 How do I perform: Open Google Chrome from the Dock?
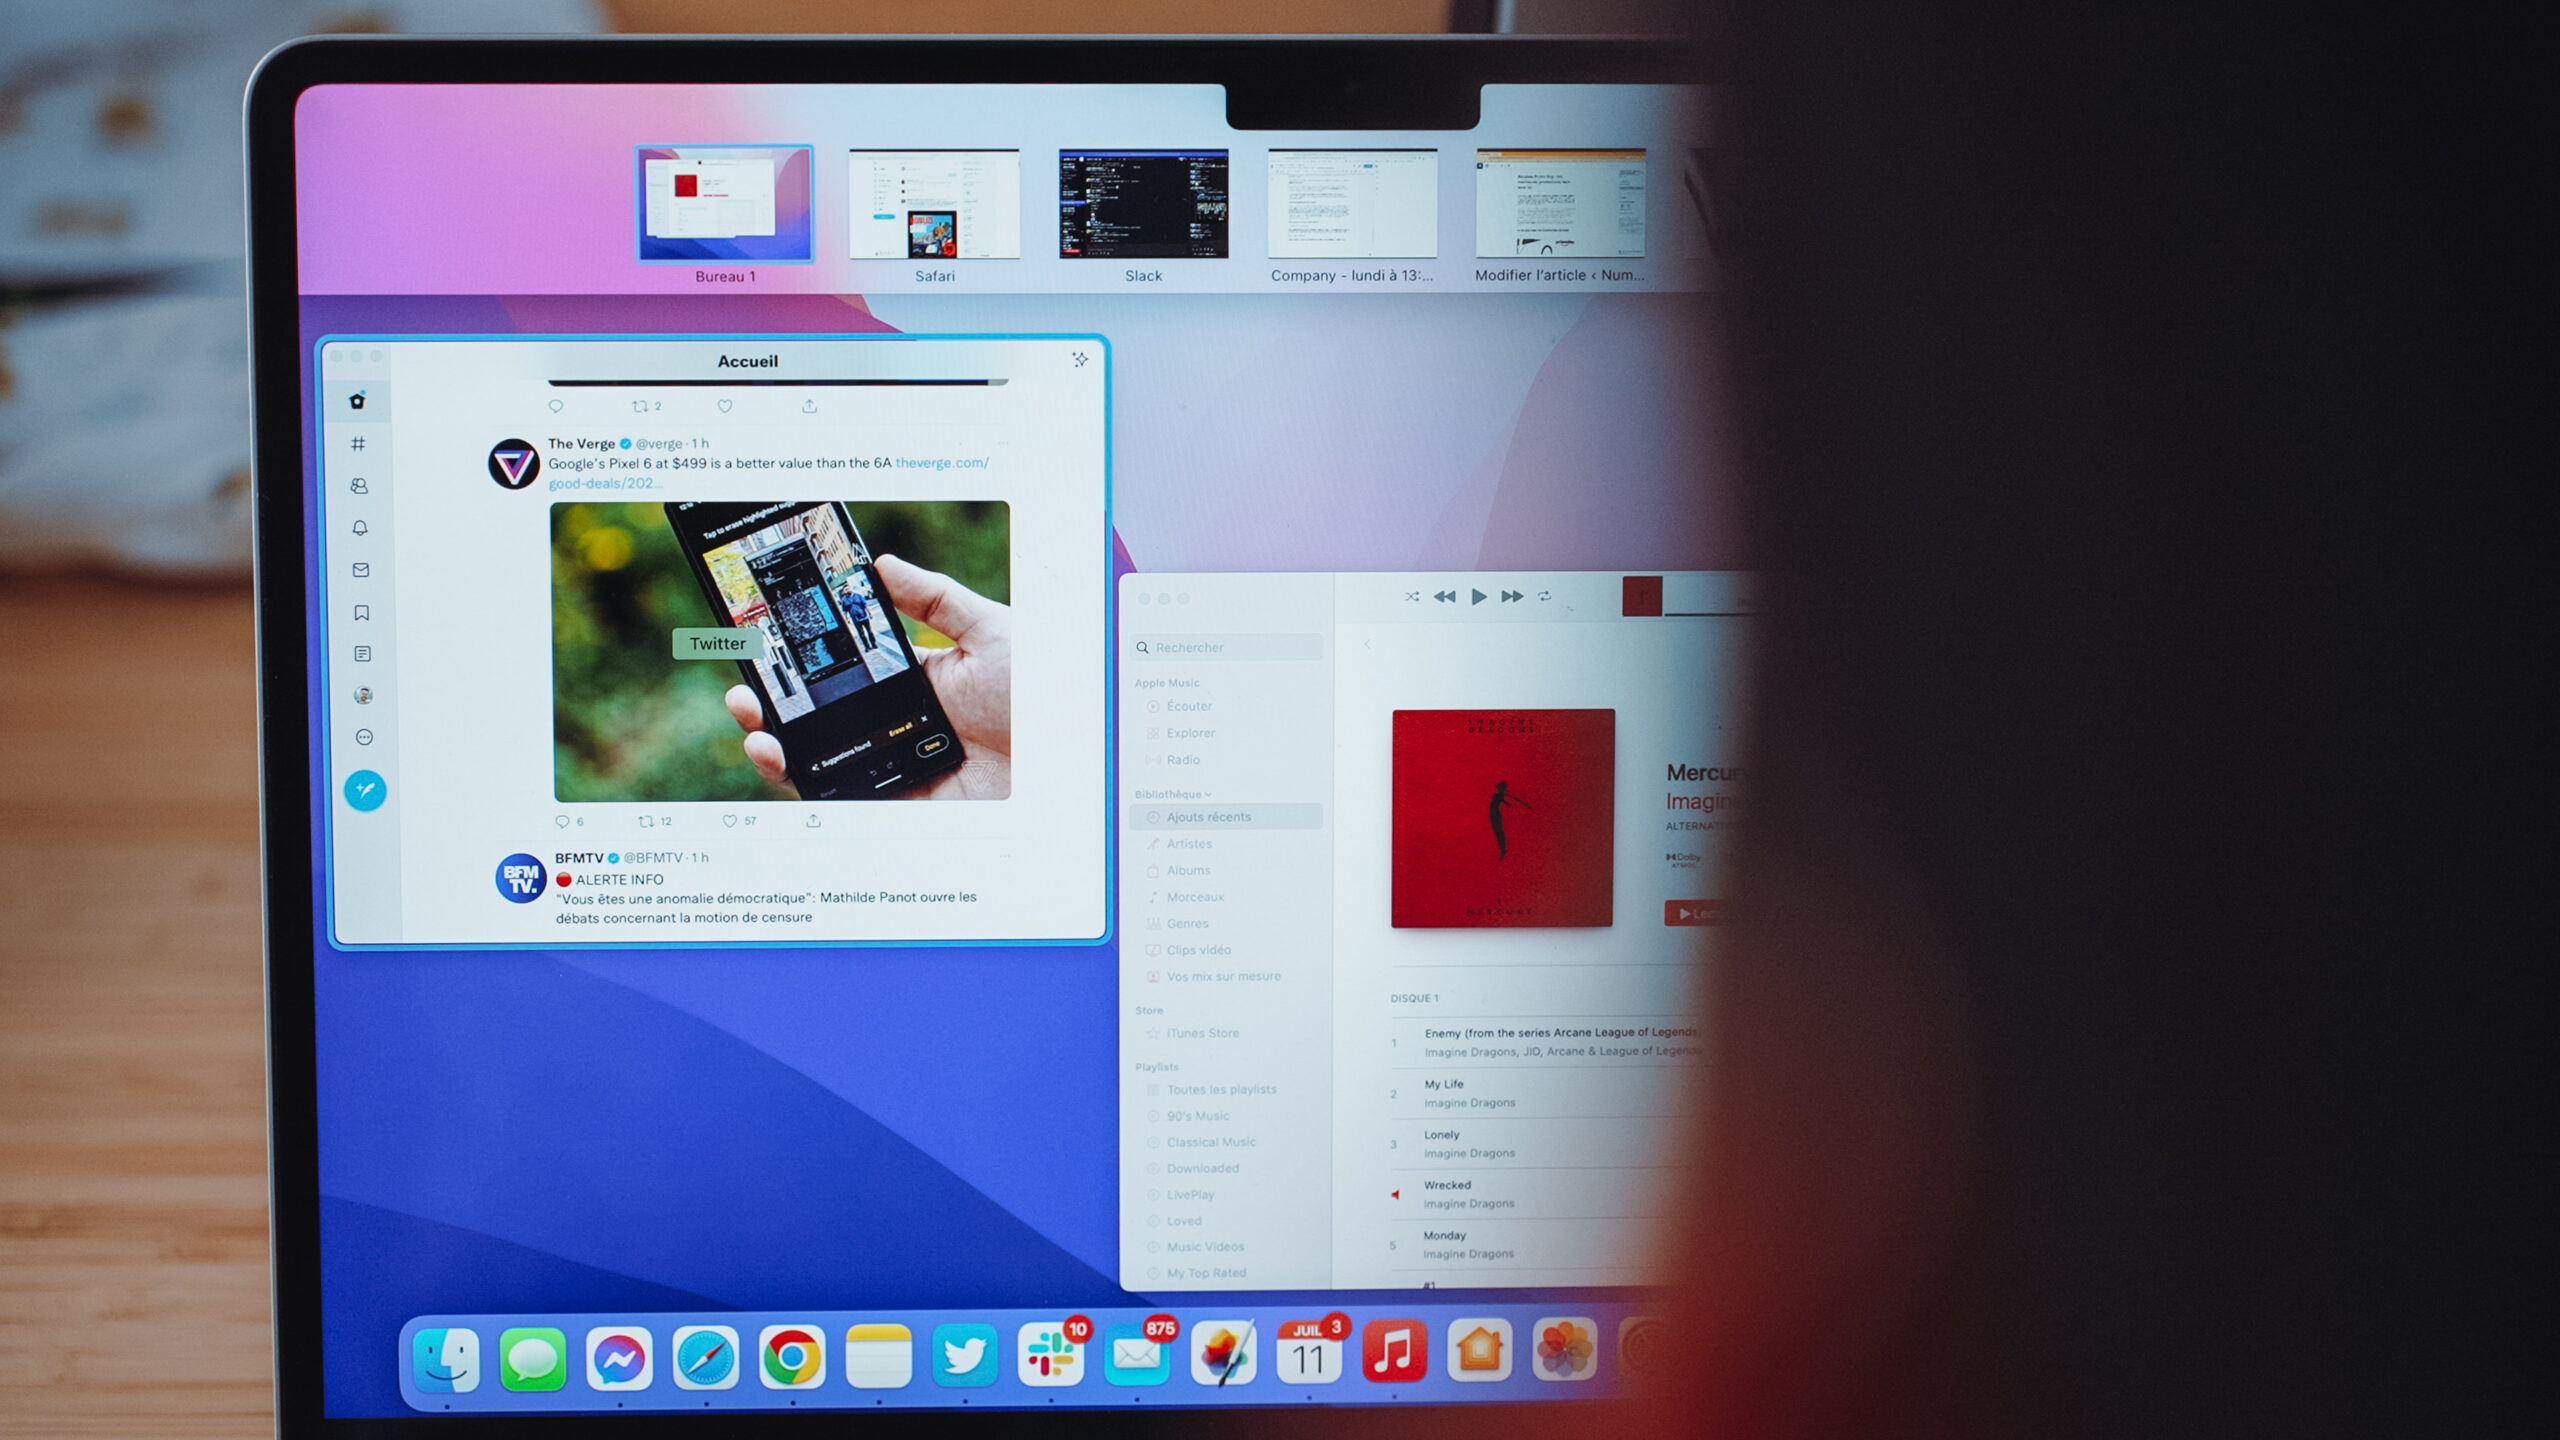[x=792, y=1357]
